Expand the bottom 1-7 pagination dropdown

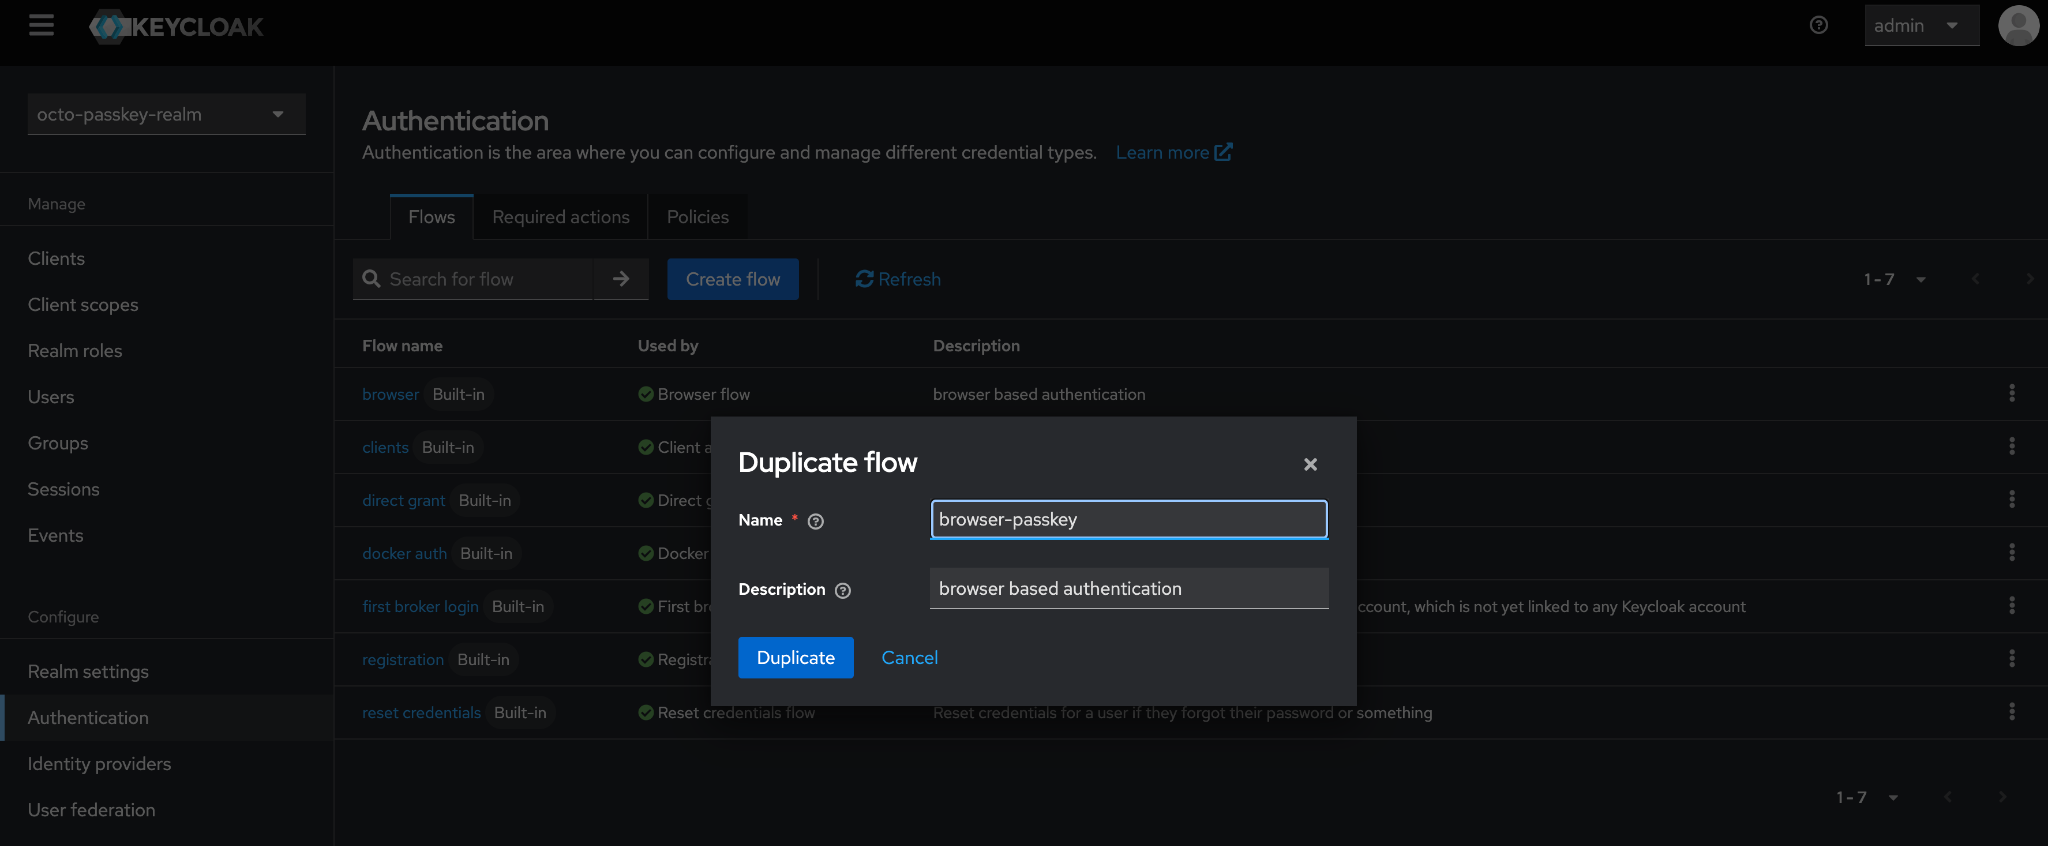click(x=1866, y=797)
